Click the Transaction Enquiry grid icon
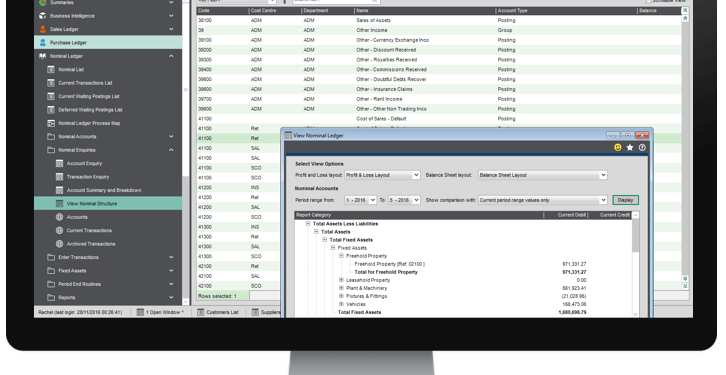 click(59, 177)
